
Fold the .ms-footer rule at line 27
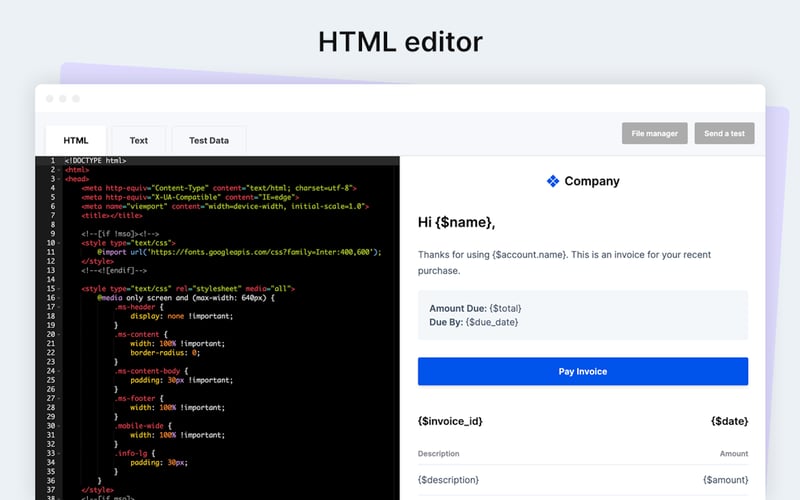pyautogui.click(x=59, y=398)
